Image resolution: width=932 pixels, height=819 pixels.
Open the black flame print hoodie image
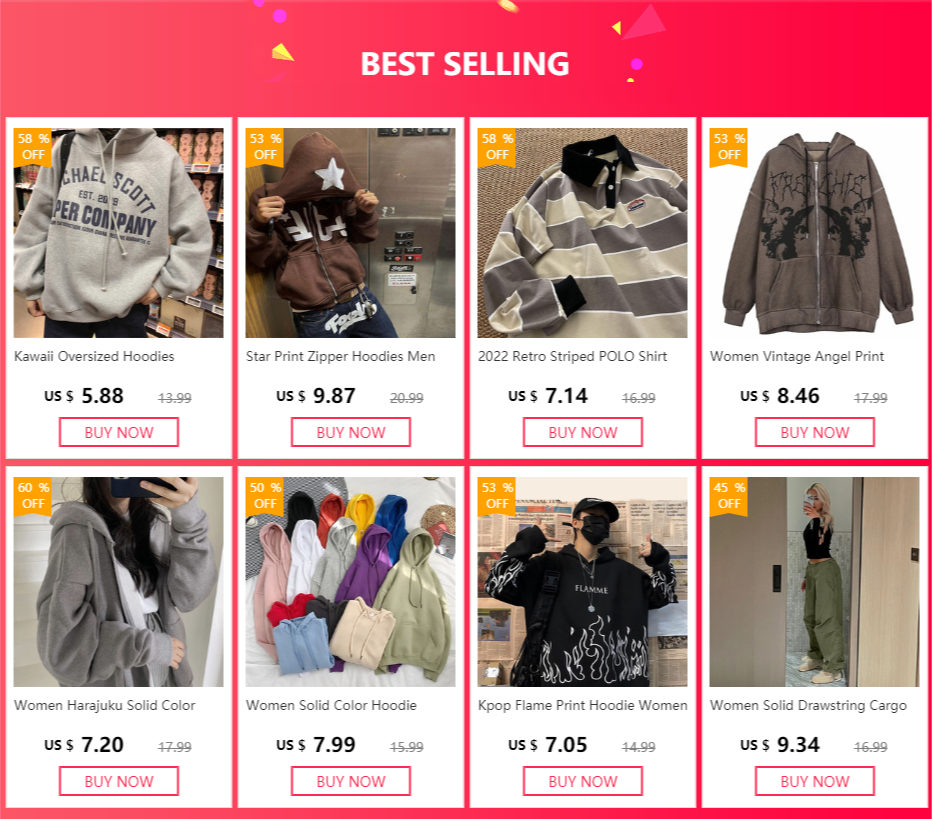click(x=582, y=582)
